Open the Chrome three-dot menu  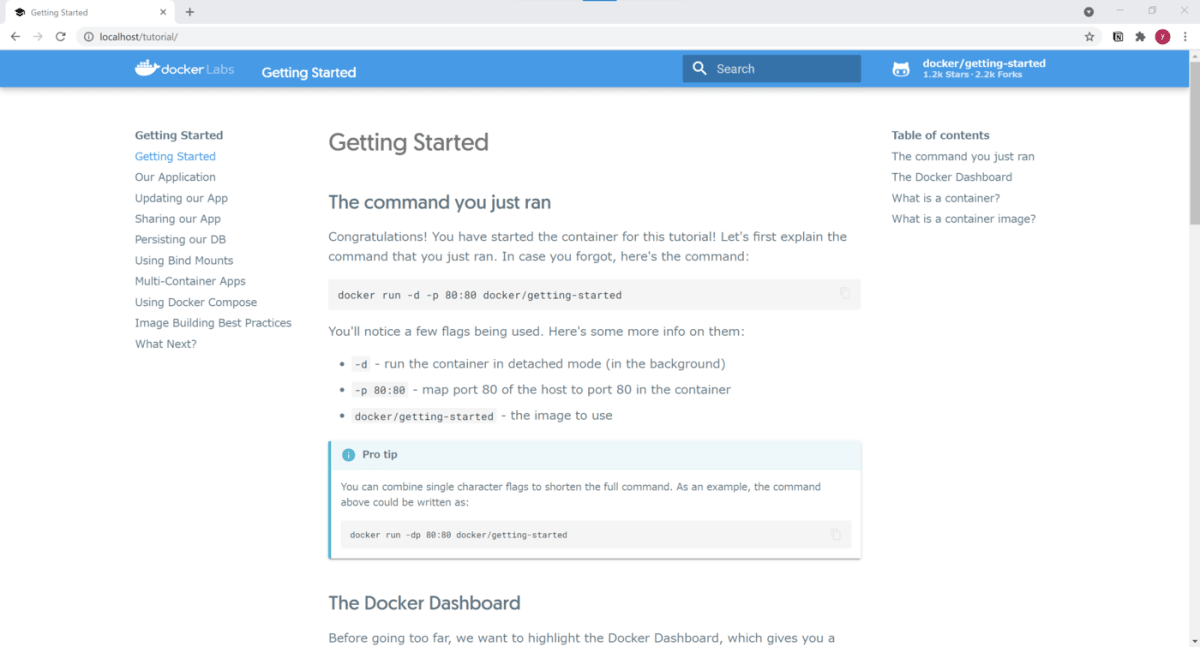pos(1184,36)
